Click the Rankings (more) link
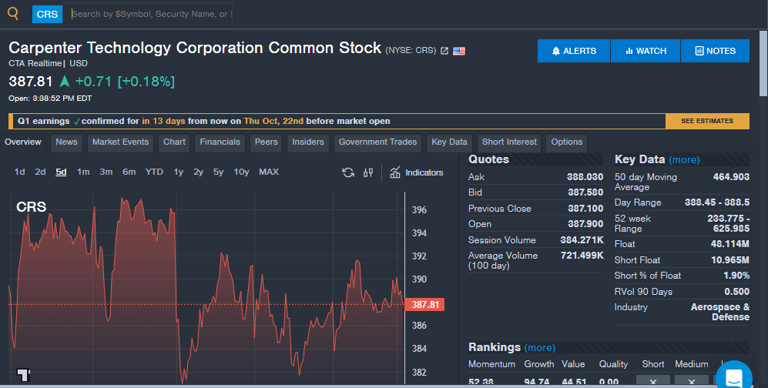The image size is (768, 388). coord(540,348)
